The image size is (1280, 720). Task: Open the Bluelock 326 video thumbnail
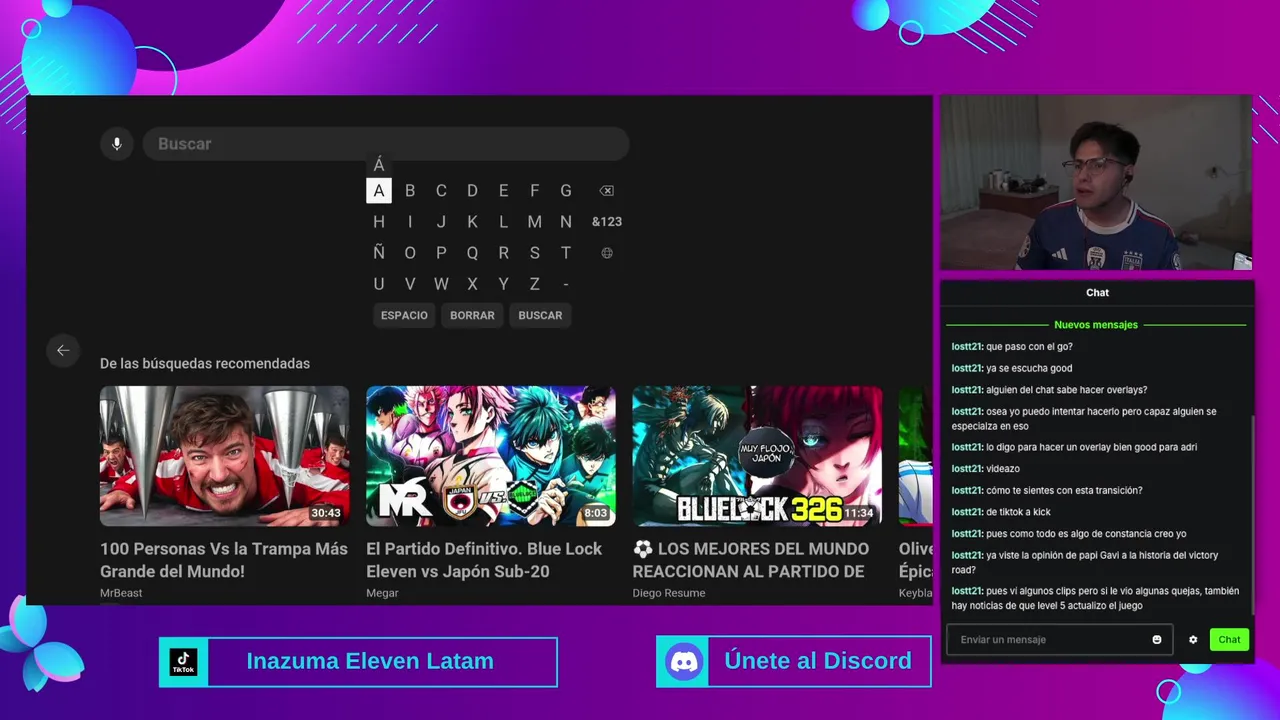[757, 456]
